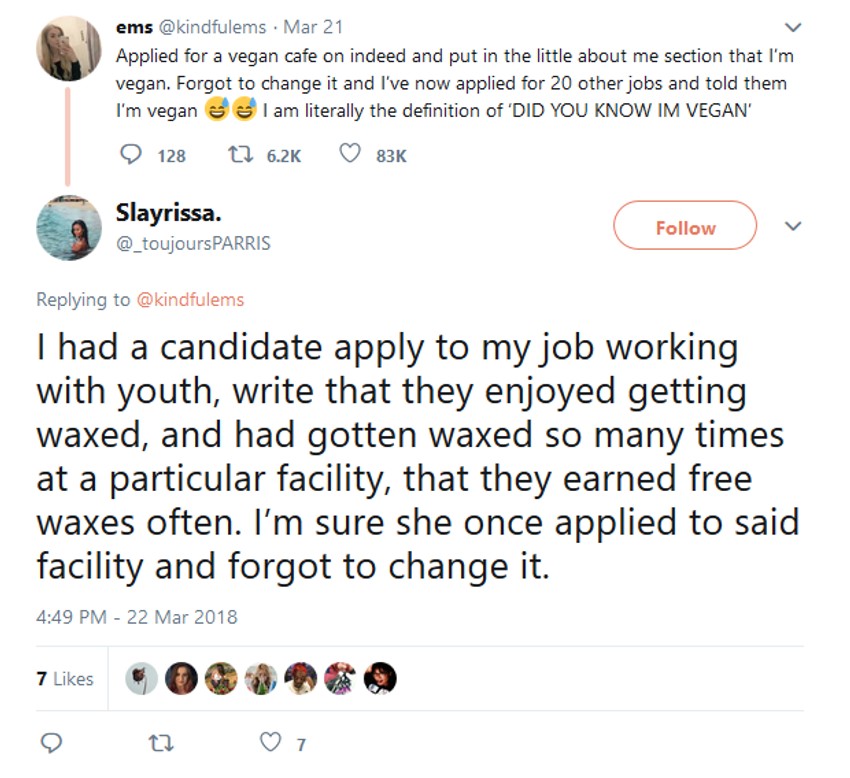This screenshot has width=850, height=778.
Task: Open chevron menu next to Follow button
Action: 794,227
